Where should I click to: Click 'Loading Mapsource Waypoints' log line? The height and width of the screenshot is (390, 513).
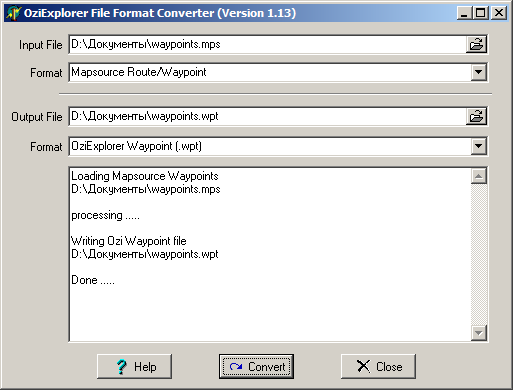pos(145,176)
